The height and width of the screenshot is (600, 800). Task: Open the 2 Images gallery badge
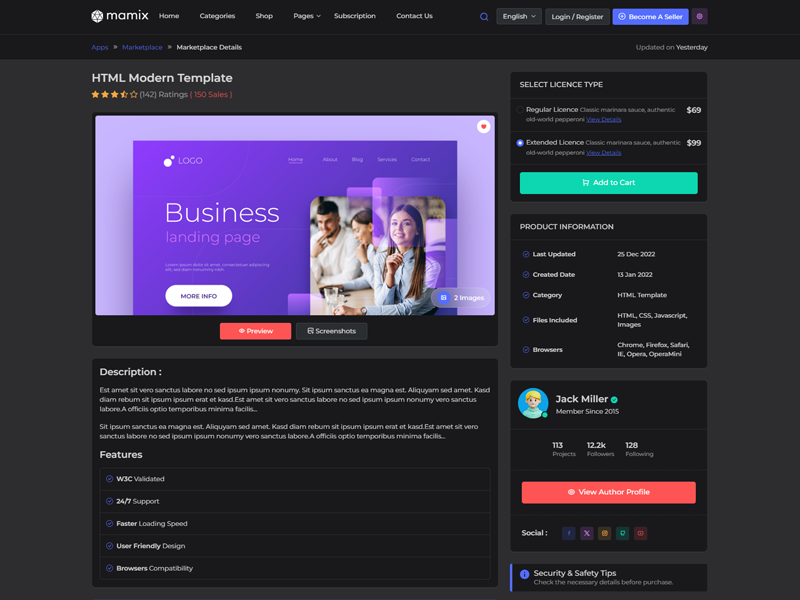click(x=462, y=298)
